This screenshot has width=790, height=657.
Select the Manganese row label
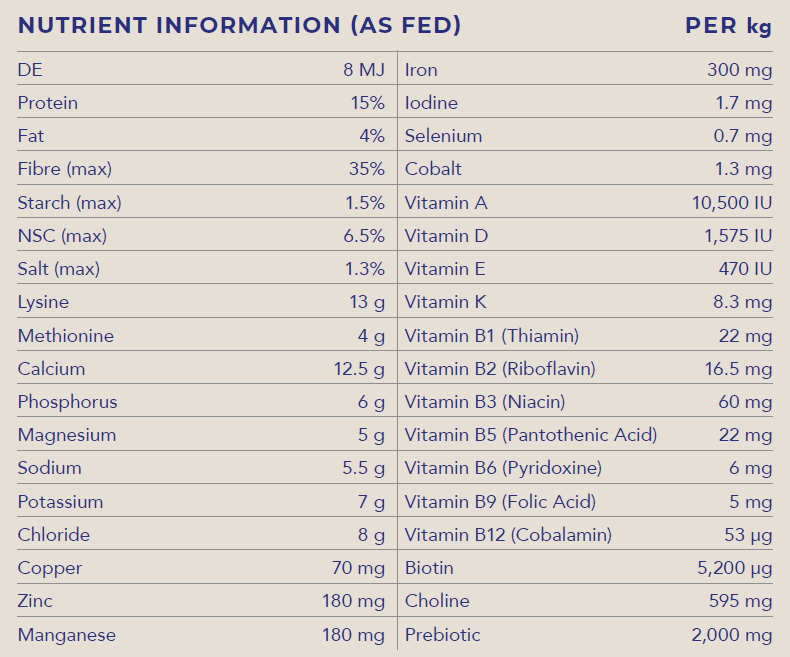(x=66, y=635)
